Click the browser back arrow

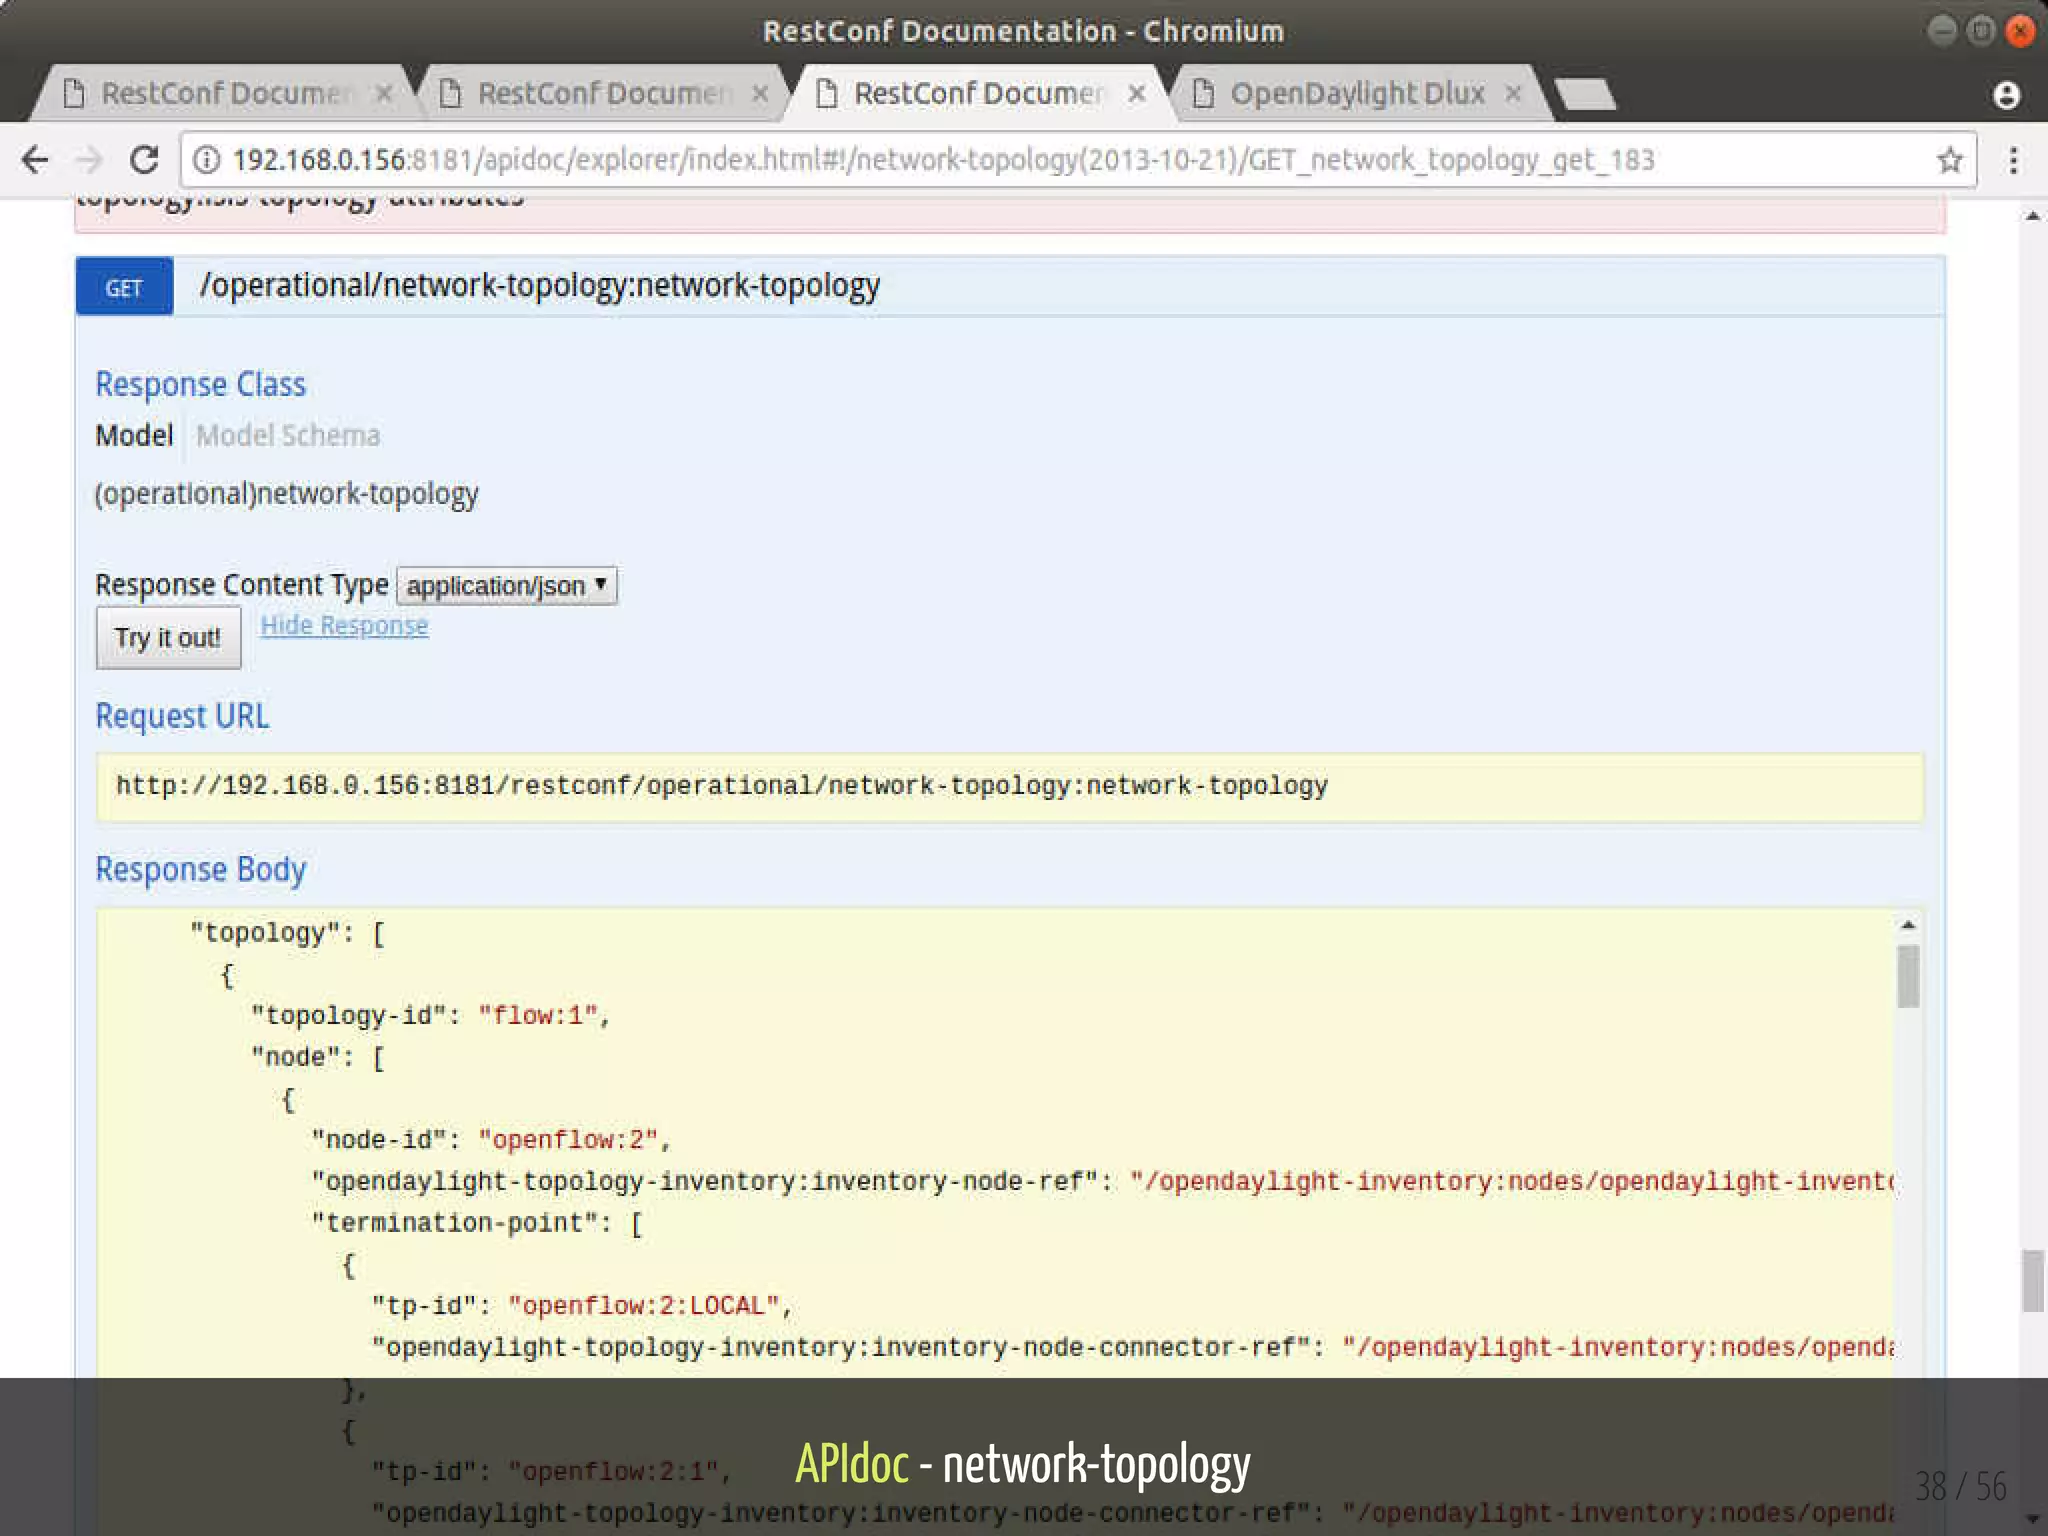click(x=35, y=160)
